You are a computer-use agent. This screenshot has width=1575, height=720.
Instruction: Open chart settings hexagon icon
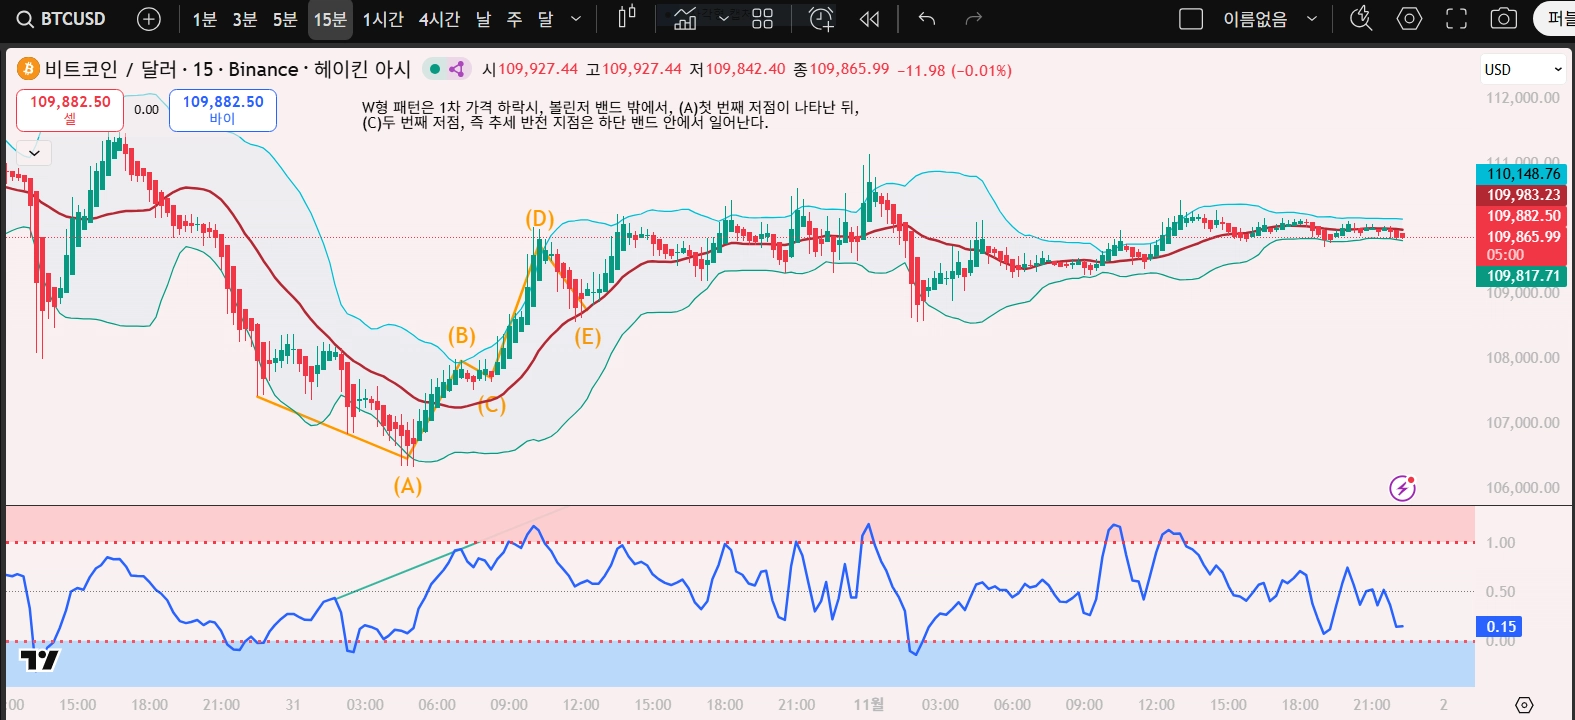click(x=1409, y=18)
